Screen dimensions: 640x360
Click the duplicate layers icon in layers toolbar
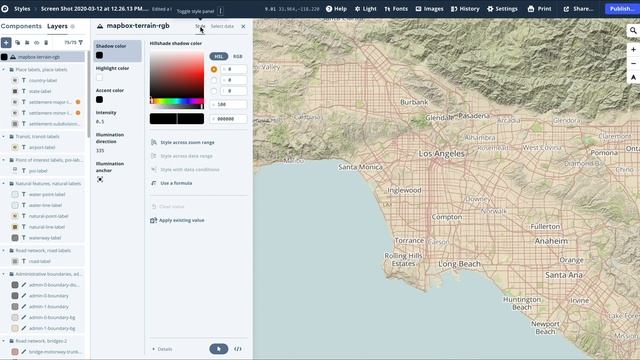click(x=18, y=42)
